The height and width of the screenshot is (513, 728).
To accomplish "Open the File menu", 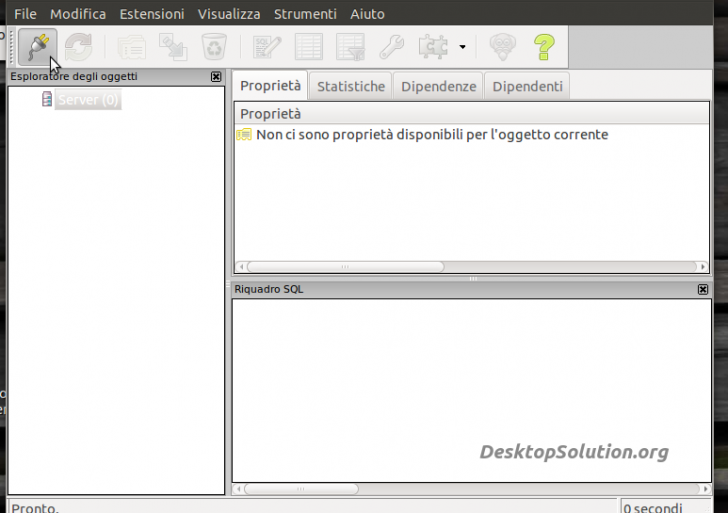I will click(x=26, y=14).
